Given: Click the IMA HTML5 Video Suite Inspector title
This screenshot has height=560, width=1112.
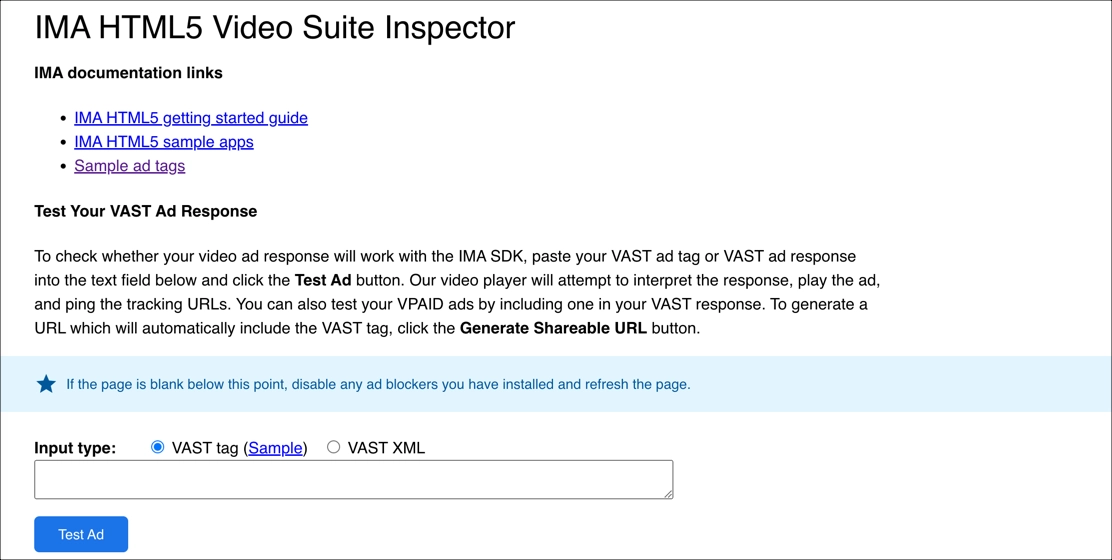Looking at the screenshot, I should pyautogui.click(x=275, y=28).
